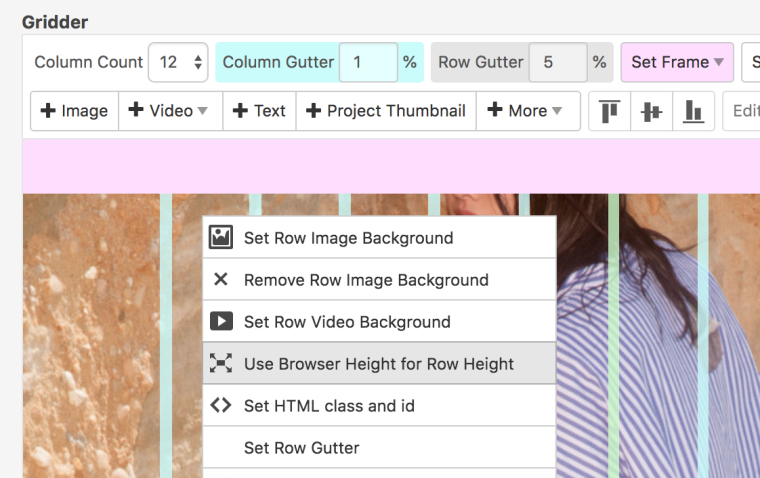Click the align vertical middle icon
760x478 pixels.
pyautogui.click(x=651, y=111)
